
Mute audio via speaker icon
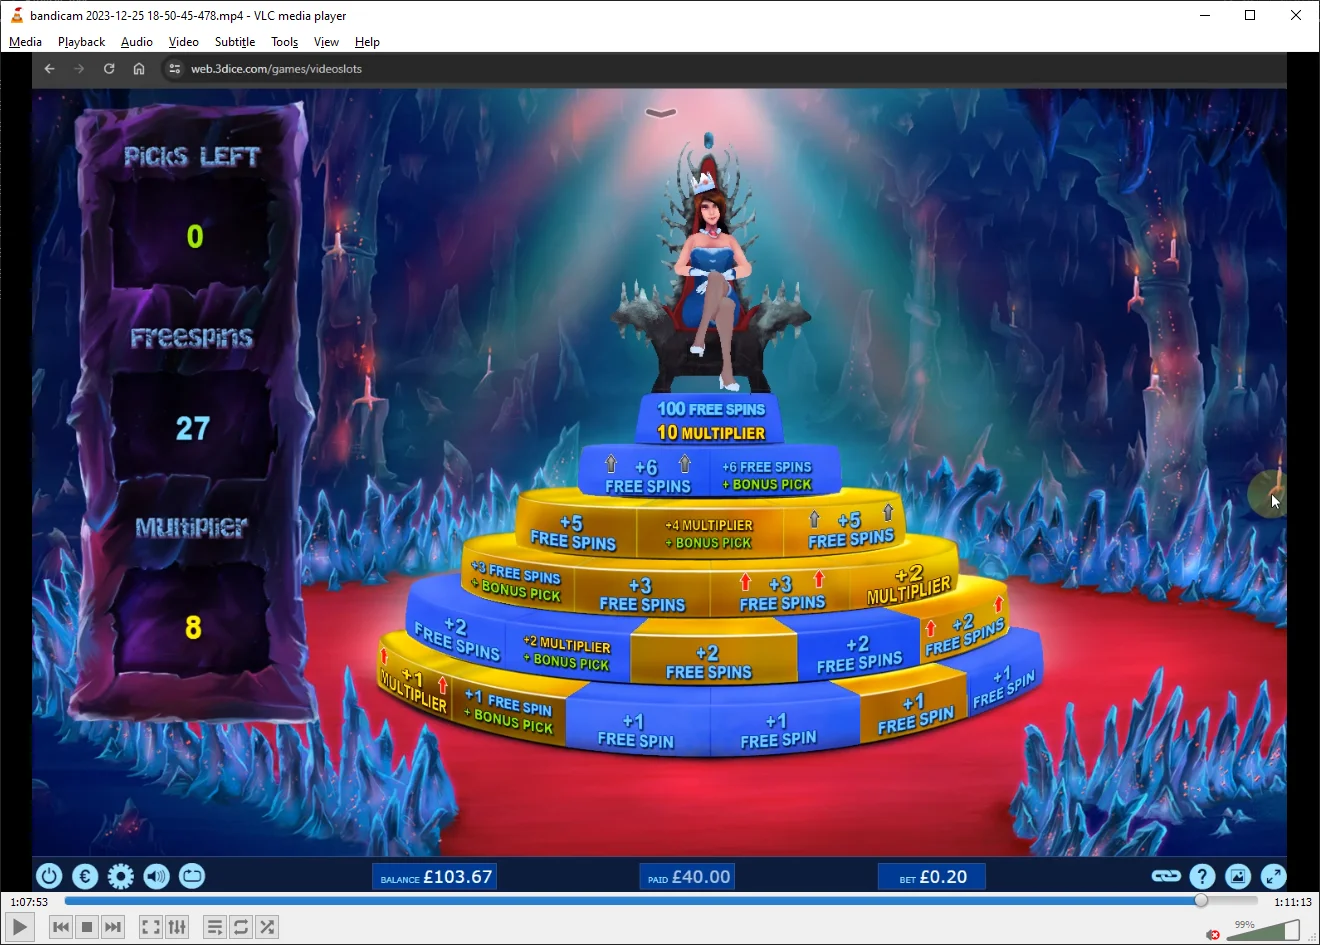coord(1213,935)
